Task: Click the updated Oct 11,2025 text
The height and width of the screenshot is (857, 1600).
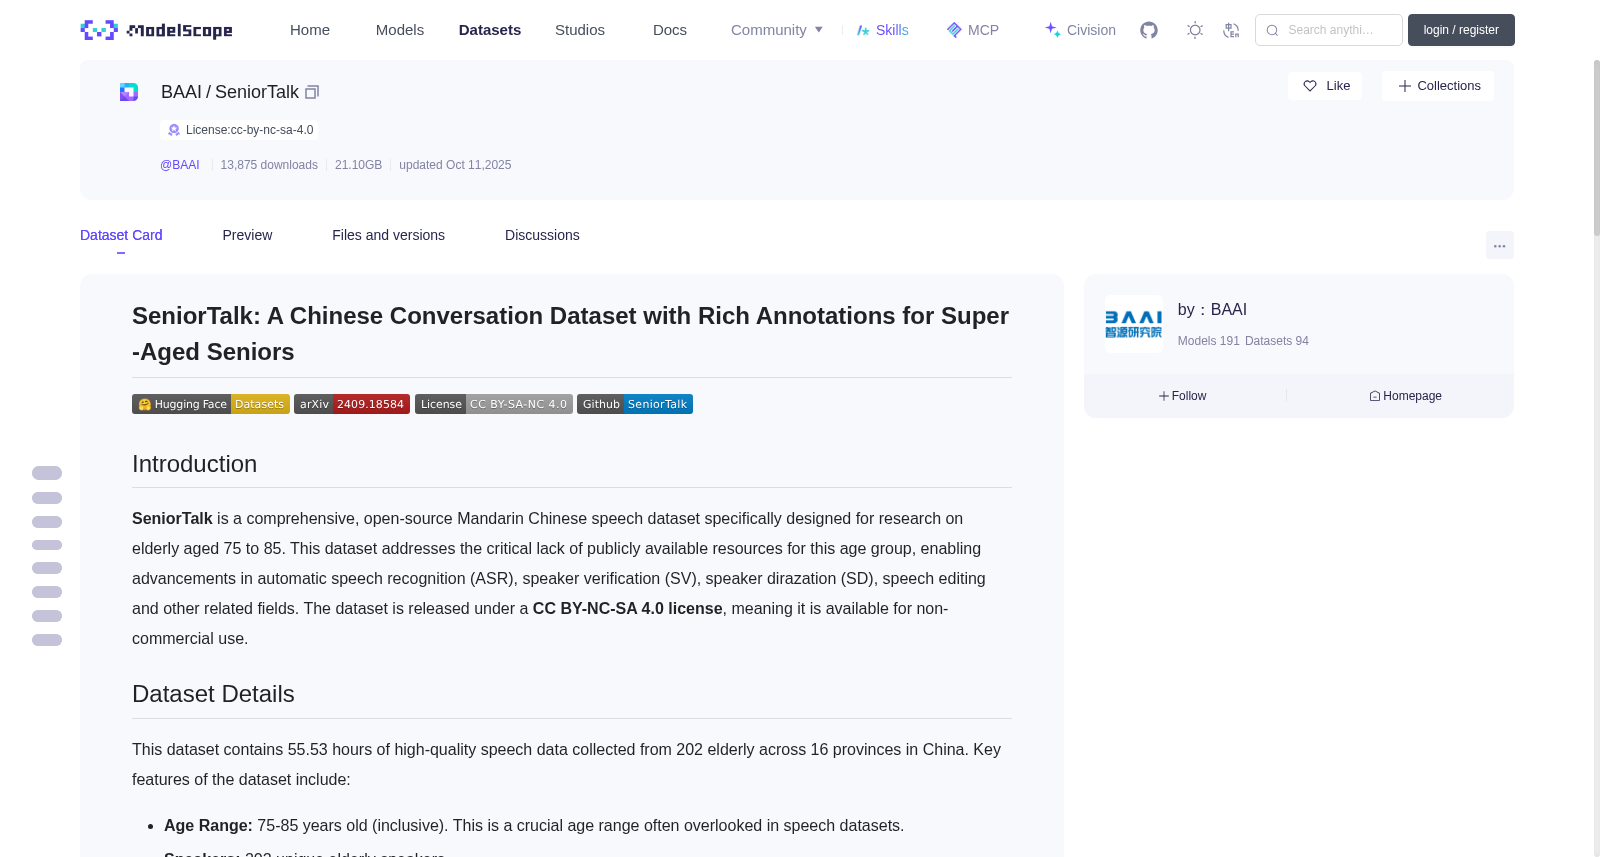Action: point(455,165)
